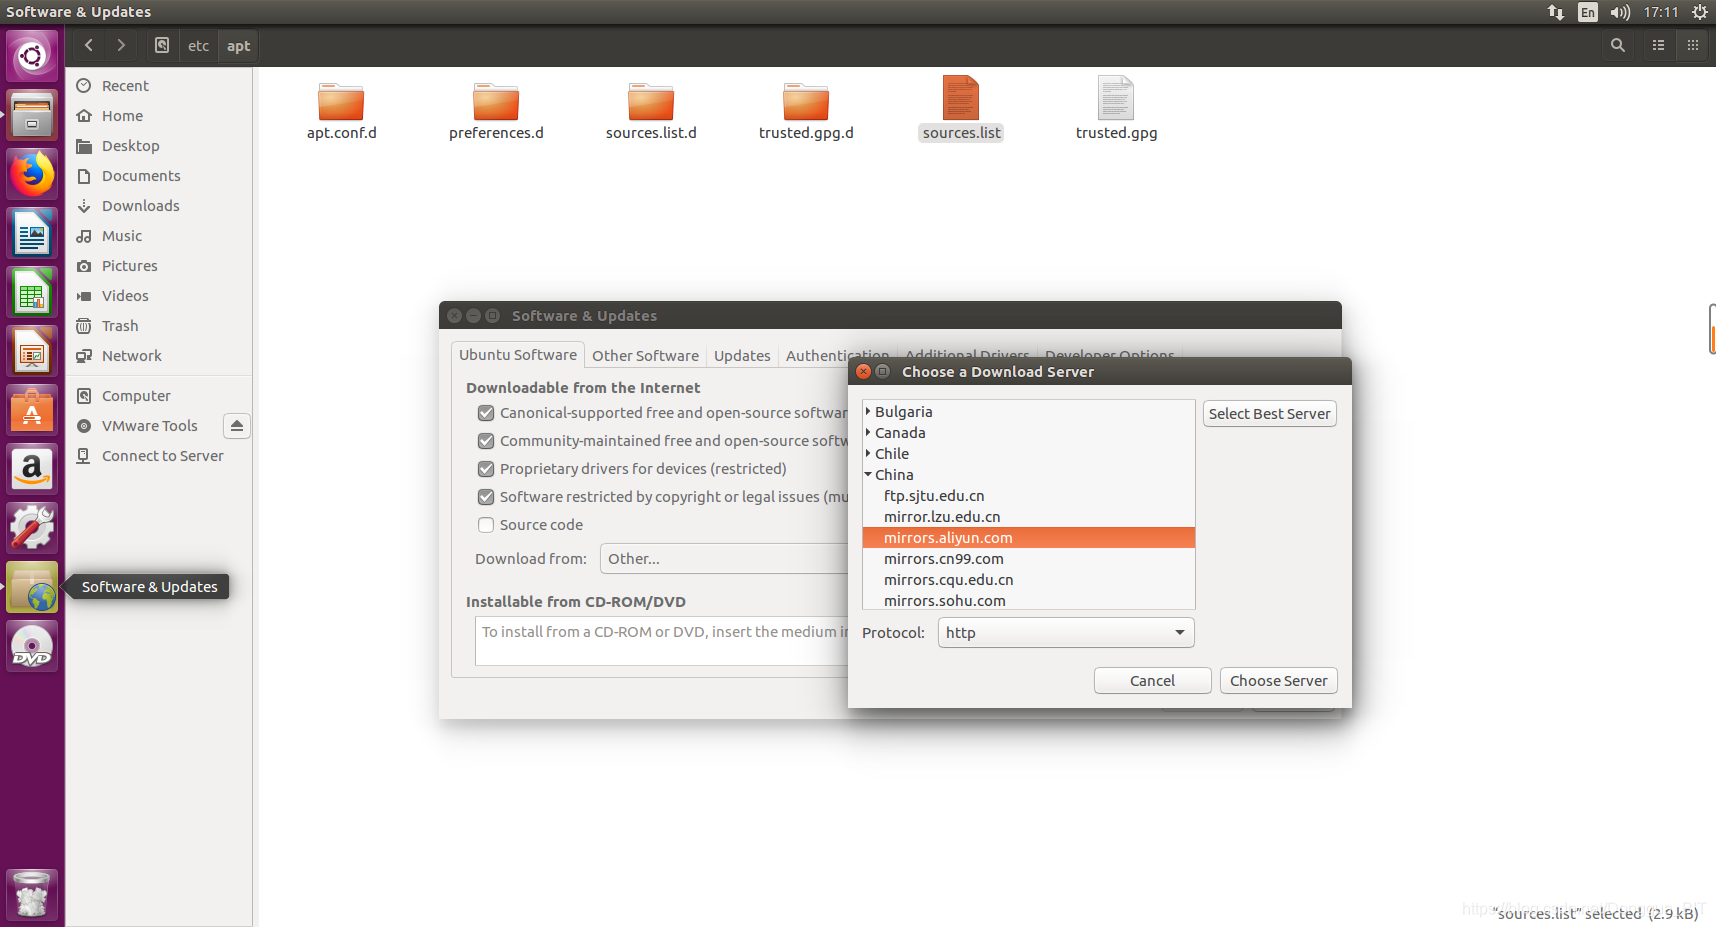Screen dimensions: 1716x927
Task: Expand the Chile server list
Action: tap(868, 453)
